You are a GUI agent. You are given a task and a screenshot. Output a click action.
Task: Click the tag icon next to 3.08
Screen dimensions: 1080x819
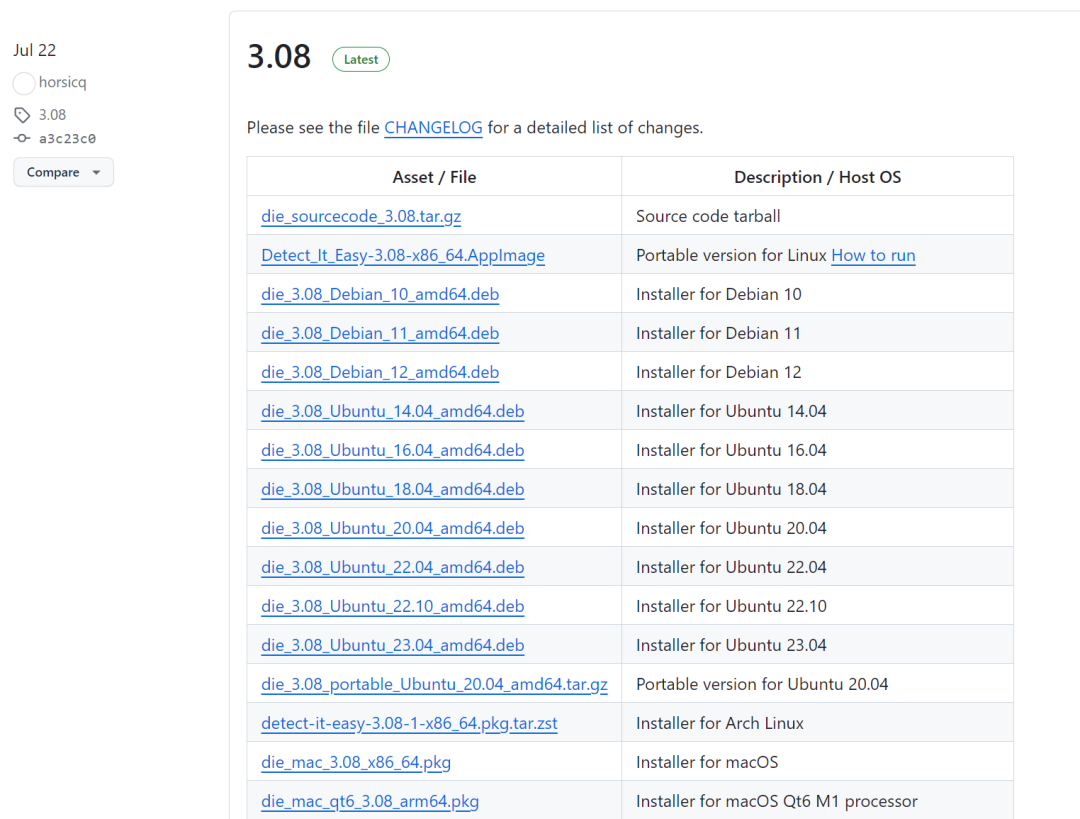(22, 114)
